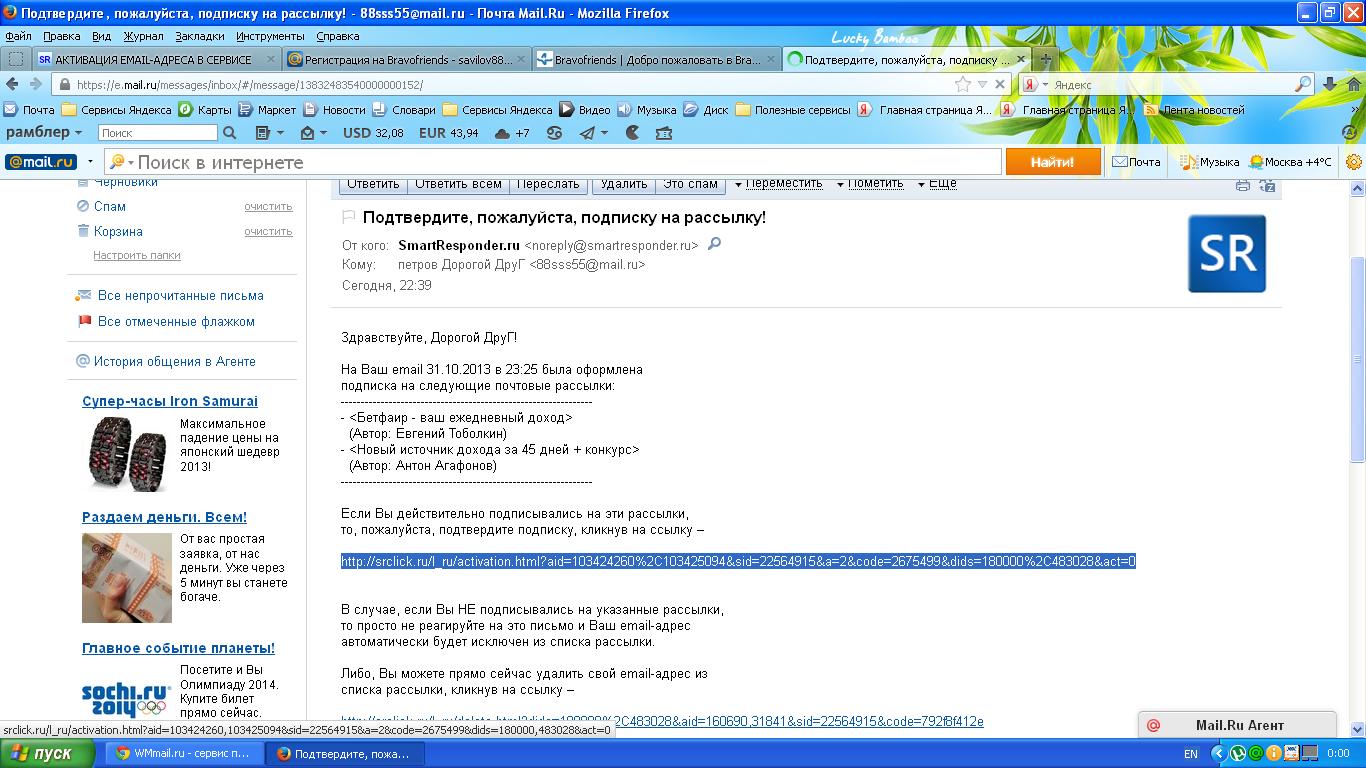
Task: Click Москва +4°C weather widget
Action: pyautogui.click(x=1290, y=162)
